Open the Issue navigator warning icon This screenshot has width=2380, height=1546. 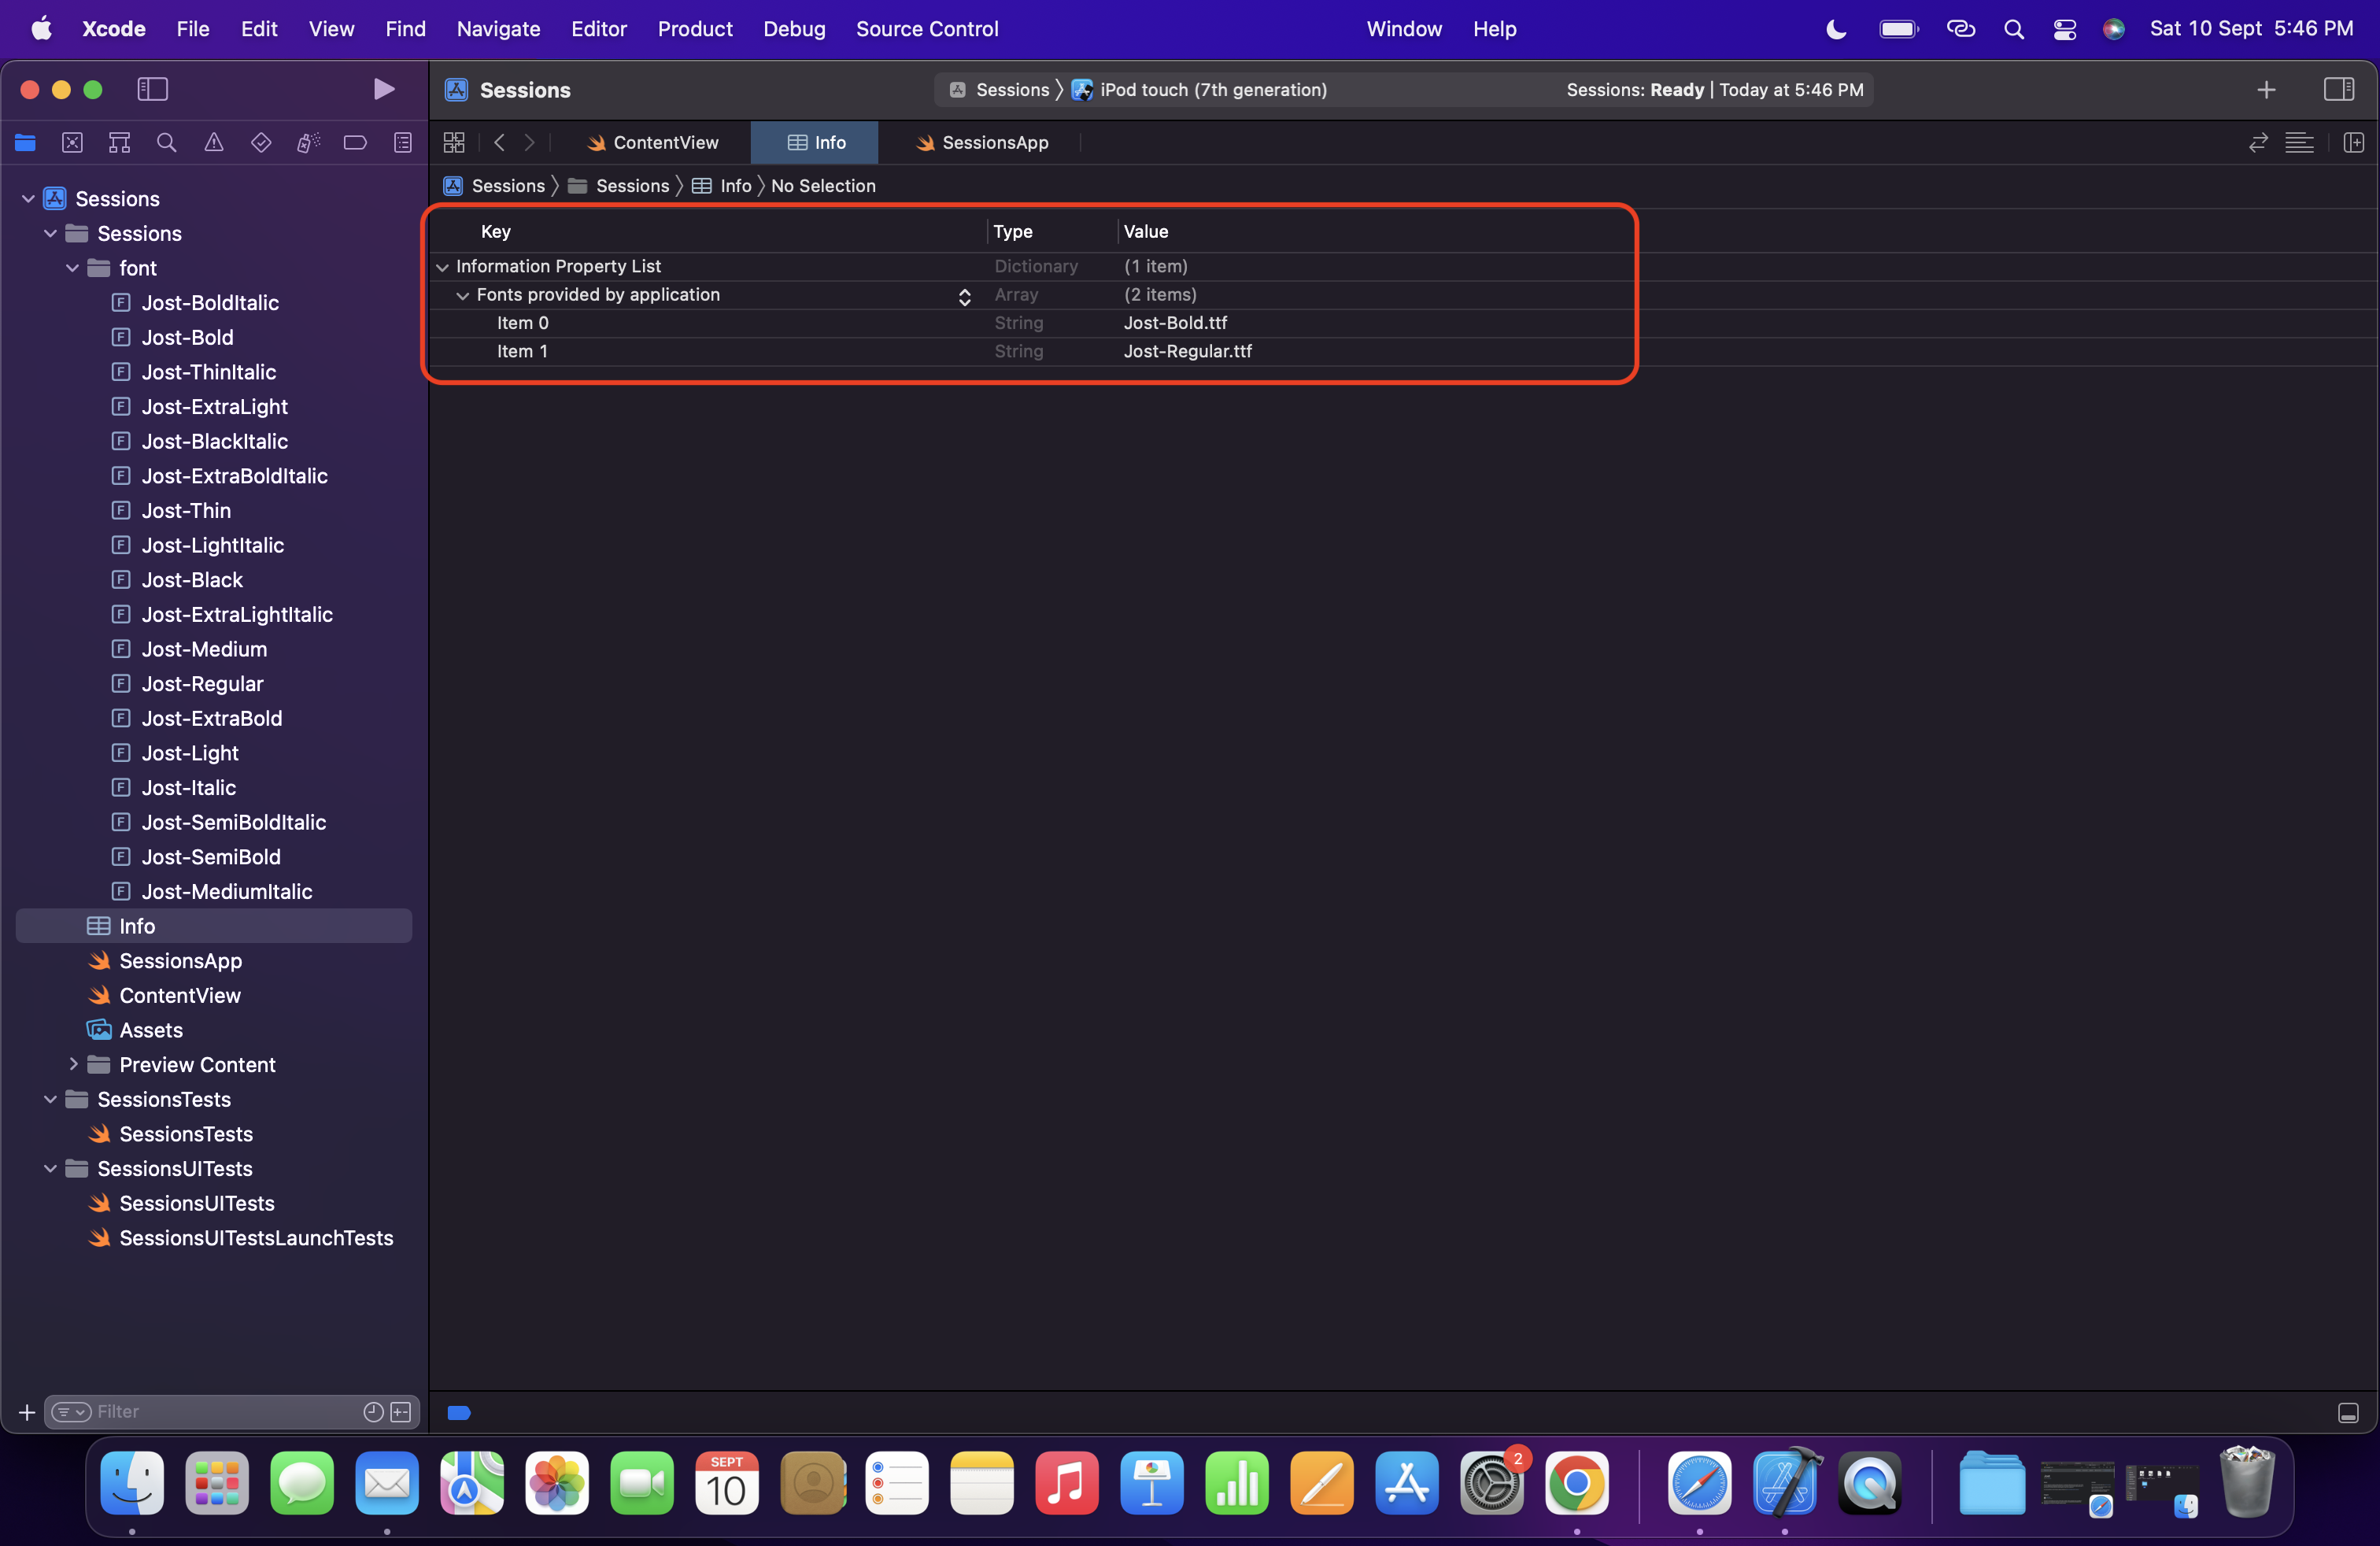[x=214, y=143]
